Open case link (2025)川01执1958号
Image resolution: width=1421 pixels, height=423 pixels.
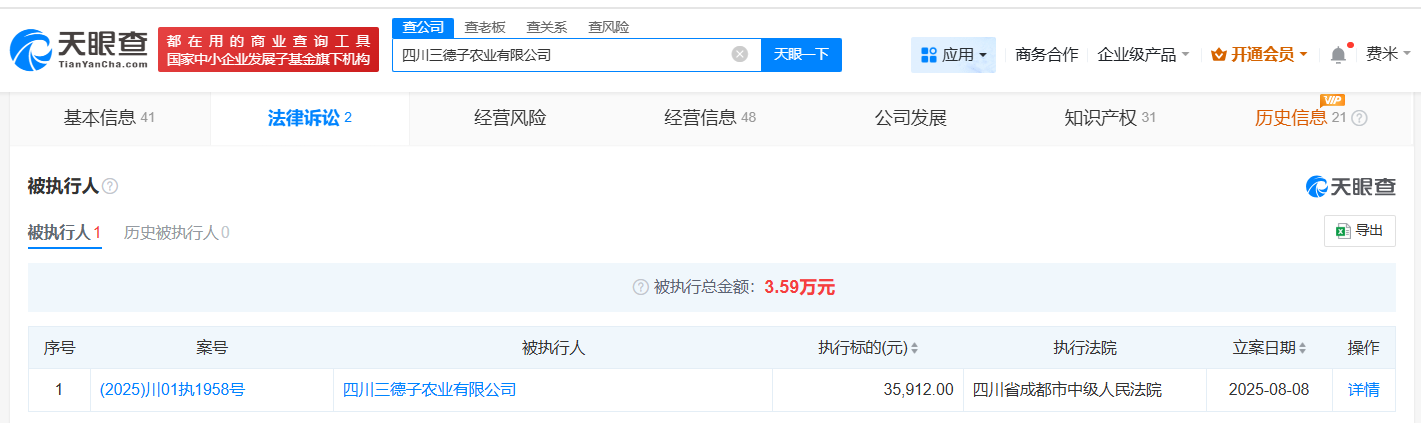click(172, 390)
